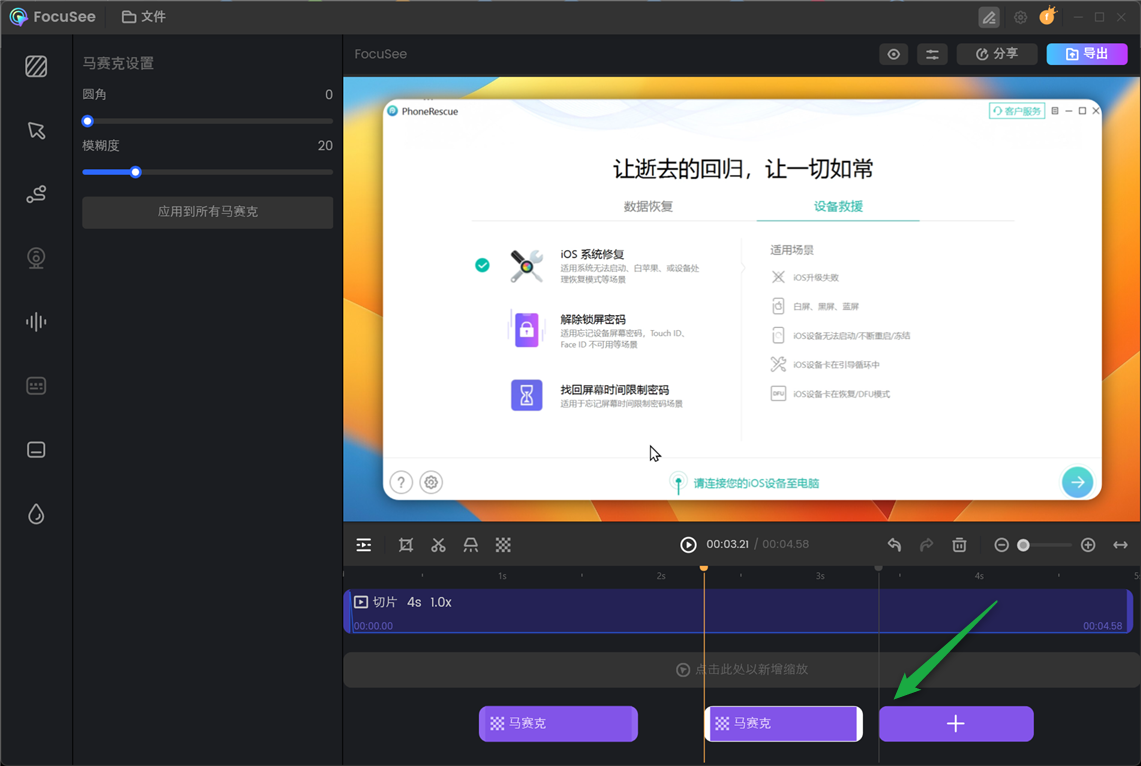
Task: Click 请连接您的iOS设备至电脑 text
Action: (x=756, y=483)
